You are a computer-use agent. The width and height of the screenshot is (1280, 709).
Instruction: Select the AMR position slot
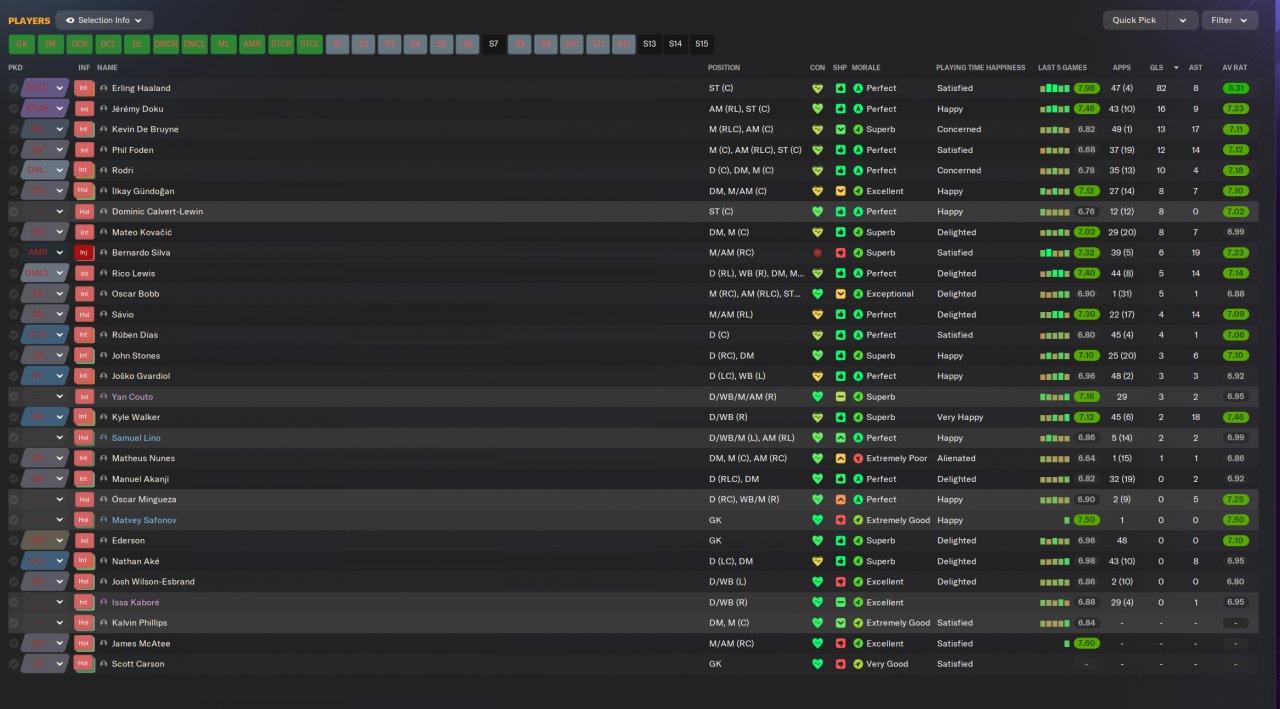click(252, 44)
